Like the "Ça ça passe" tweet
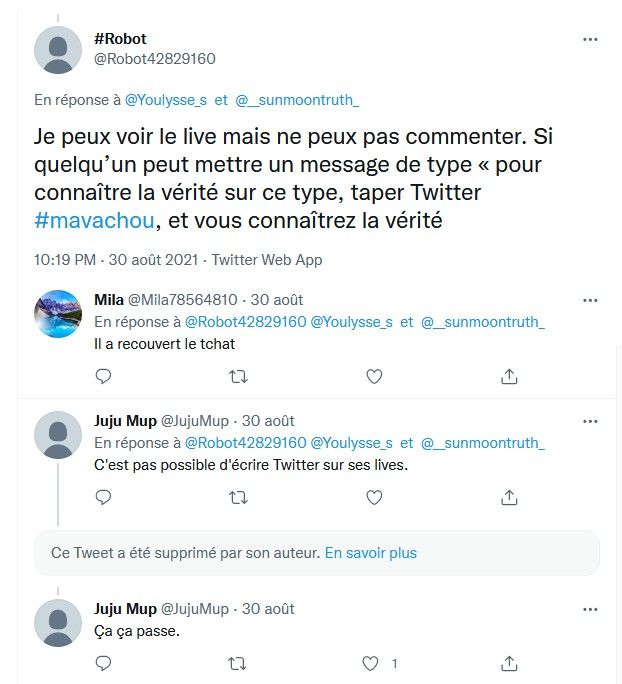This screenshot has width=622, height=684. 370,664
